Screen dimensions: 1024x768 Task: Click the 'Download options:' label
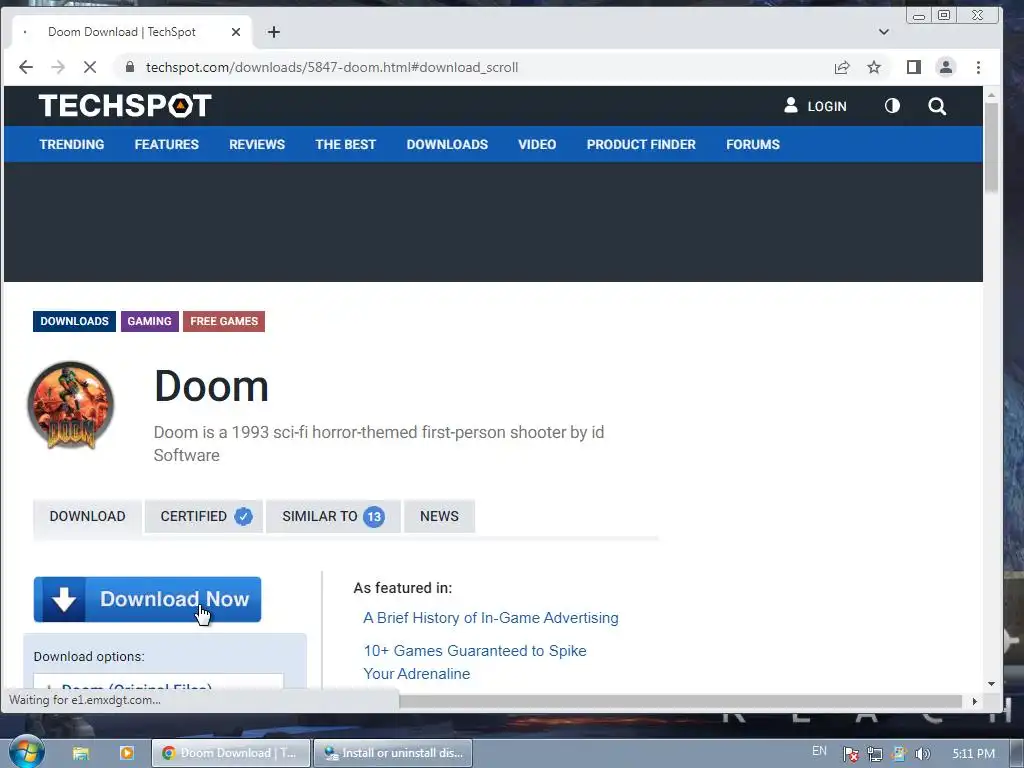(x=89, y=656)
